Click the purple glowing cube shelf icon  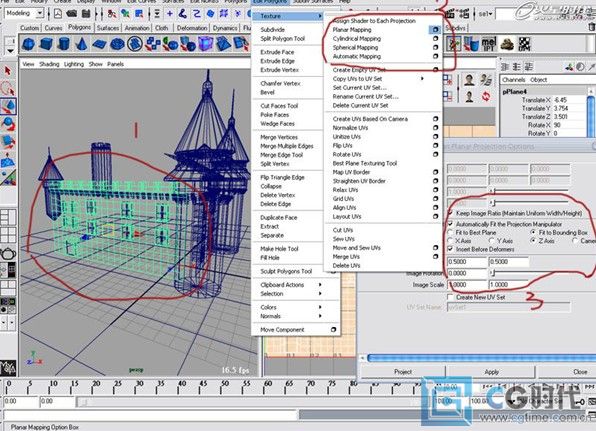pos(206,44)
